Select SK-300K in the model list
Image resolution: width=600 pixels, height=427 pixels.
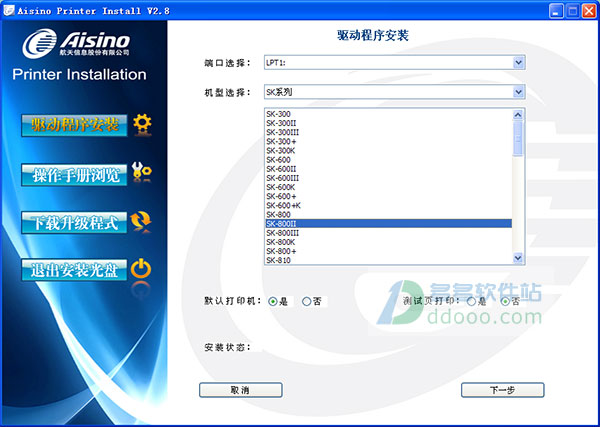click(x=388, y=151)
